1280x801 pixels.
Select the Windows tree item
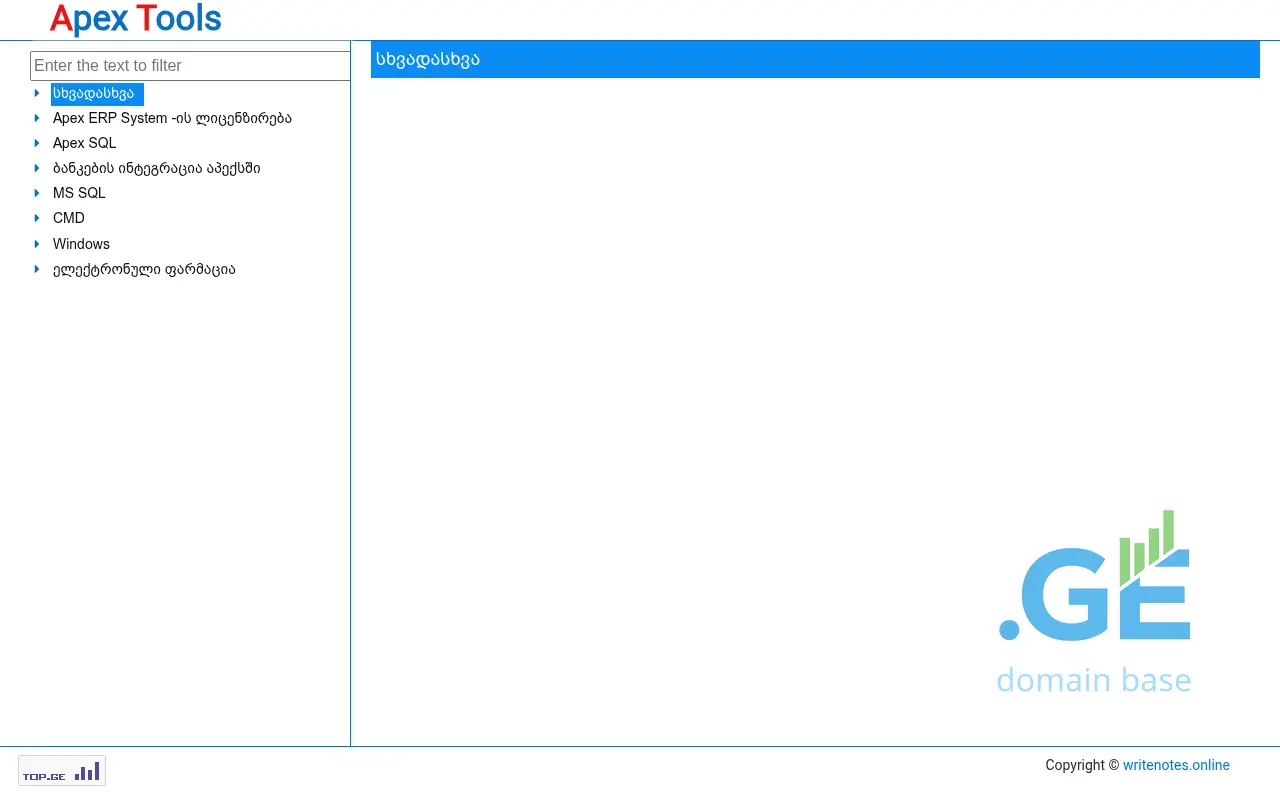point(81,244)
